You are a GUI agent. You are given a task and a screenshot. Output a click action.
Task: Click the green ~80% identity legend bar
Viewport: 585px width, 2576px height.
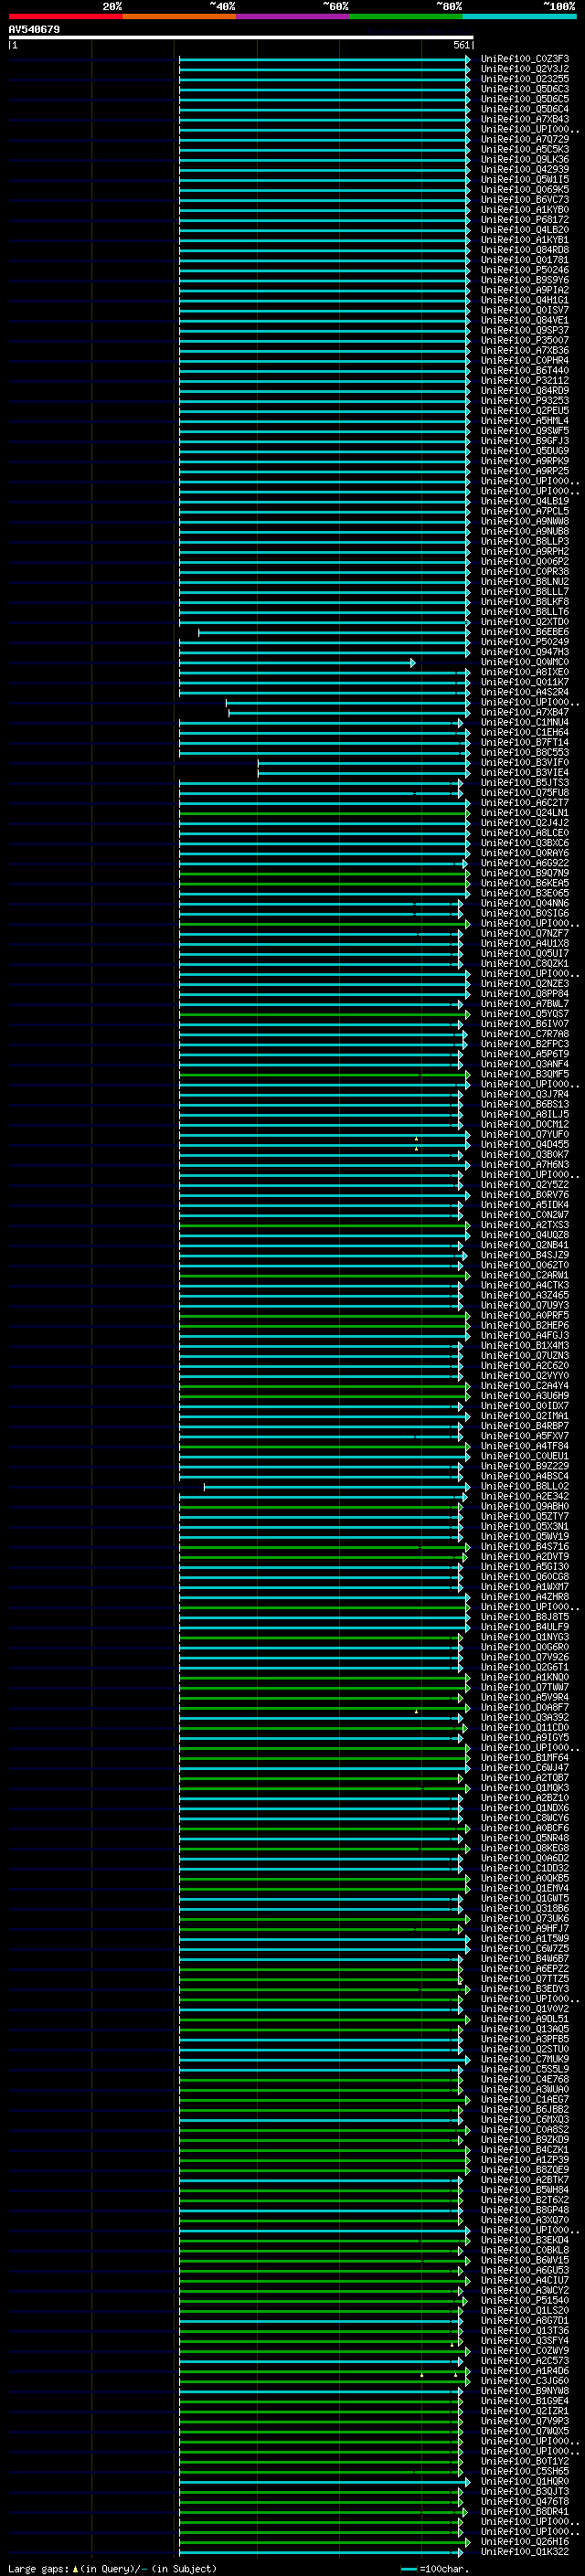click(x=406, y=17)
